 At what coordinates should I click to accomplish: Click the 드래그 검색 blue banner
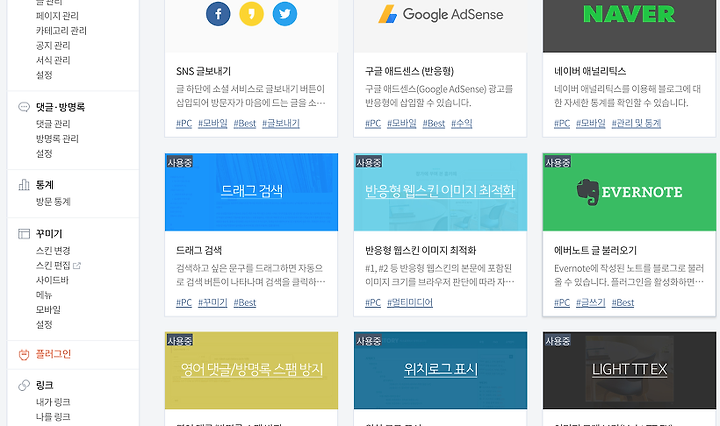(251, 192)
